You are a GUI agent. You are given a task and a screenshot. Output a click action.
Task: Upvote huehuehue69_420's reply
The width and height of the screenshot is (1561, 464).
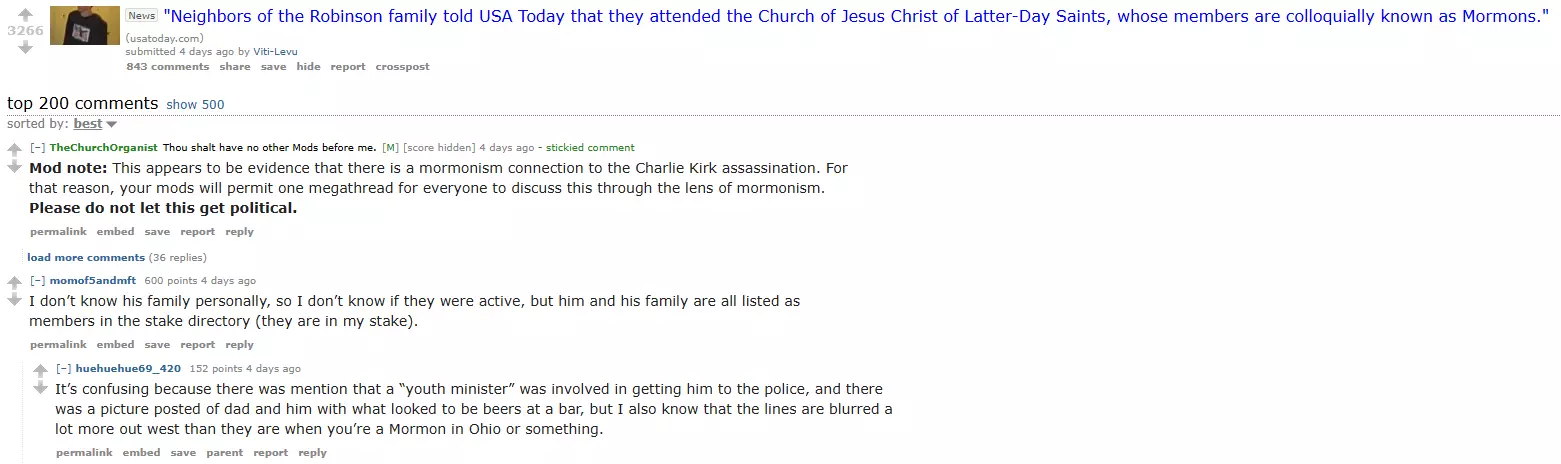tap(40, 371)
